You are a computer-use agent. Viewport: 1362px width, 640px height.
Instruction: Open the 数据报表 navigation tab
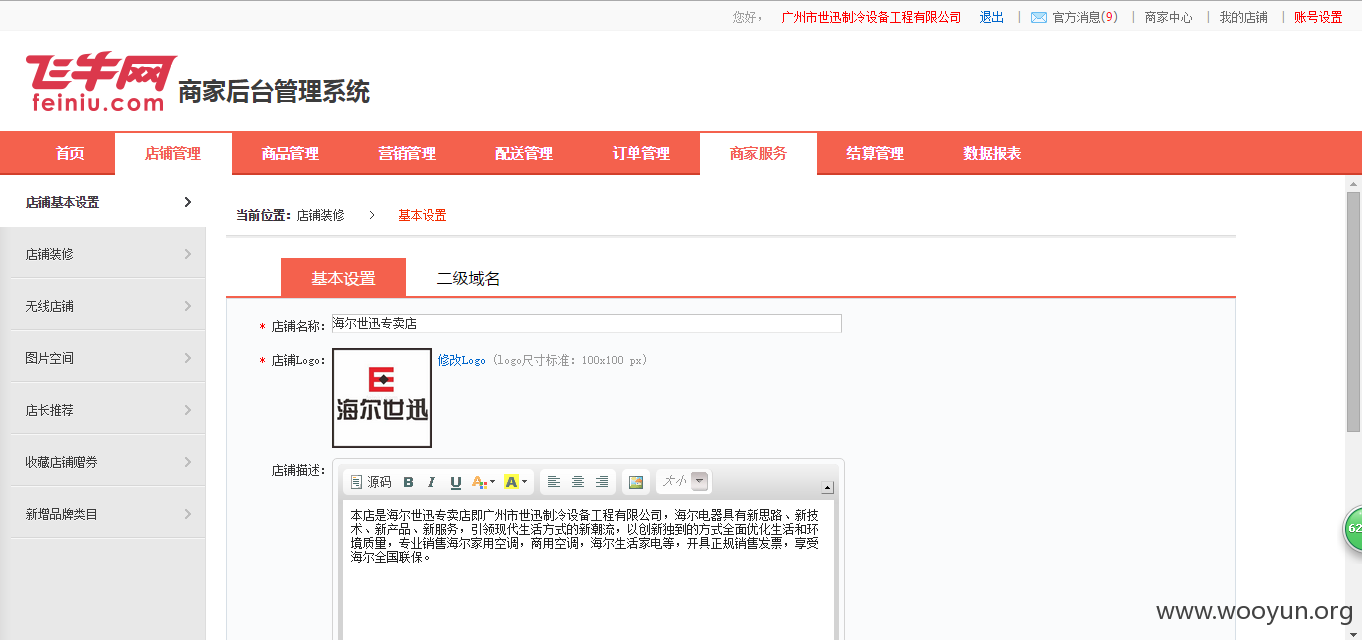click(x=992, y=153)
